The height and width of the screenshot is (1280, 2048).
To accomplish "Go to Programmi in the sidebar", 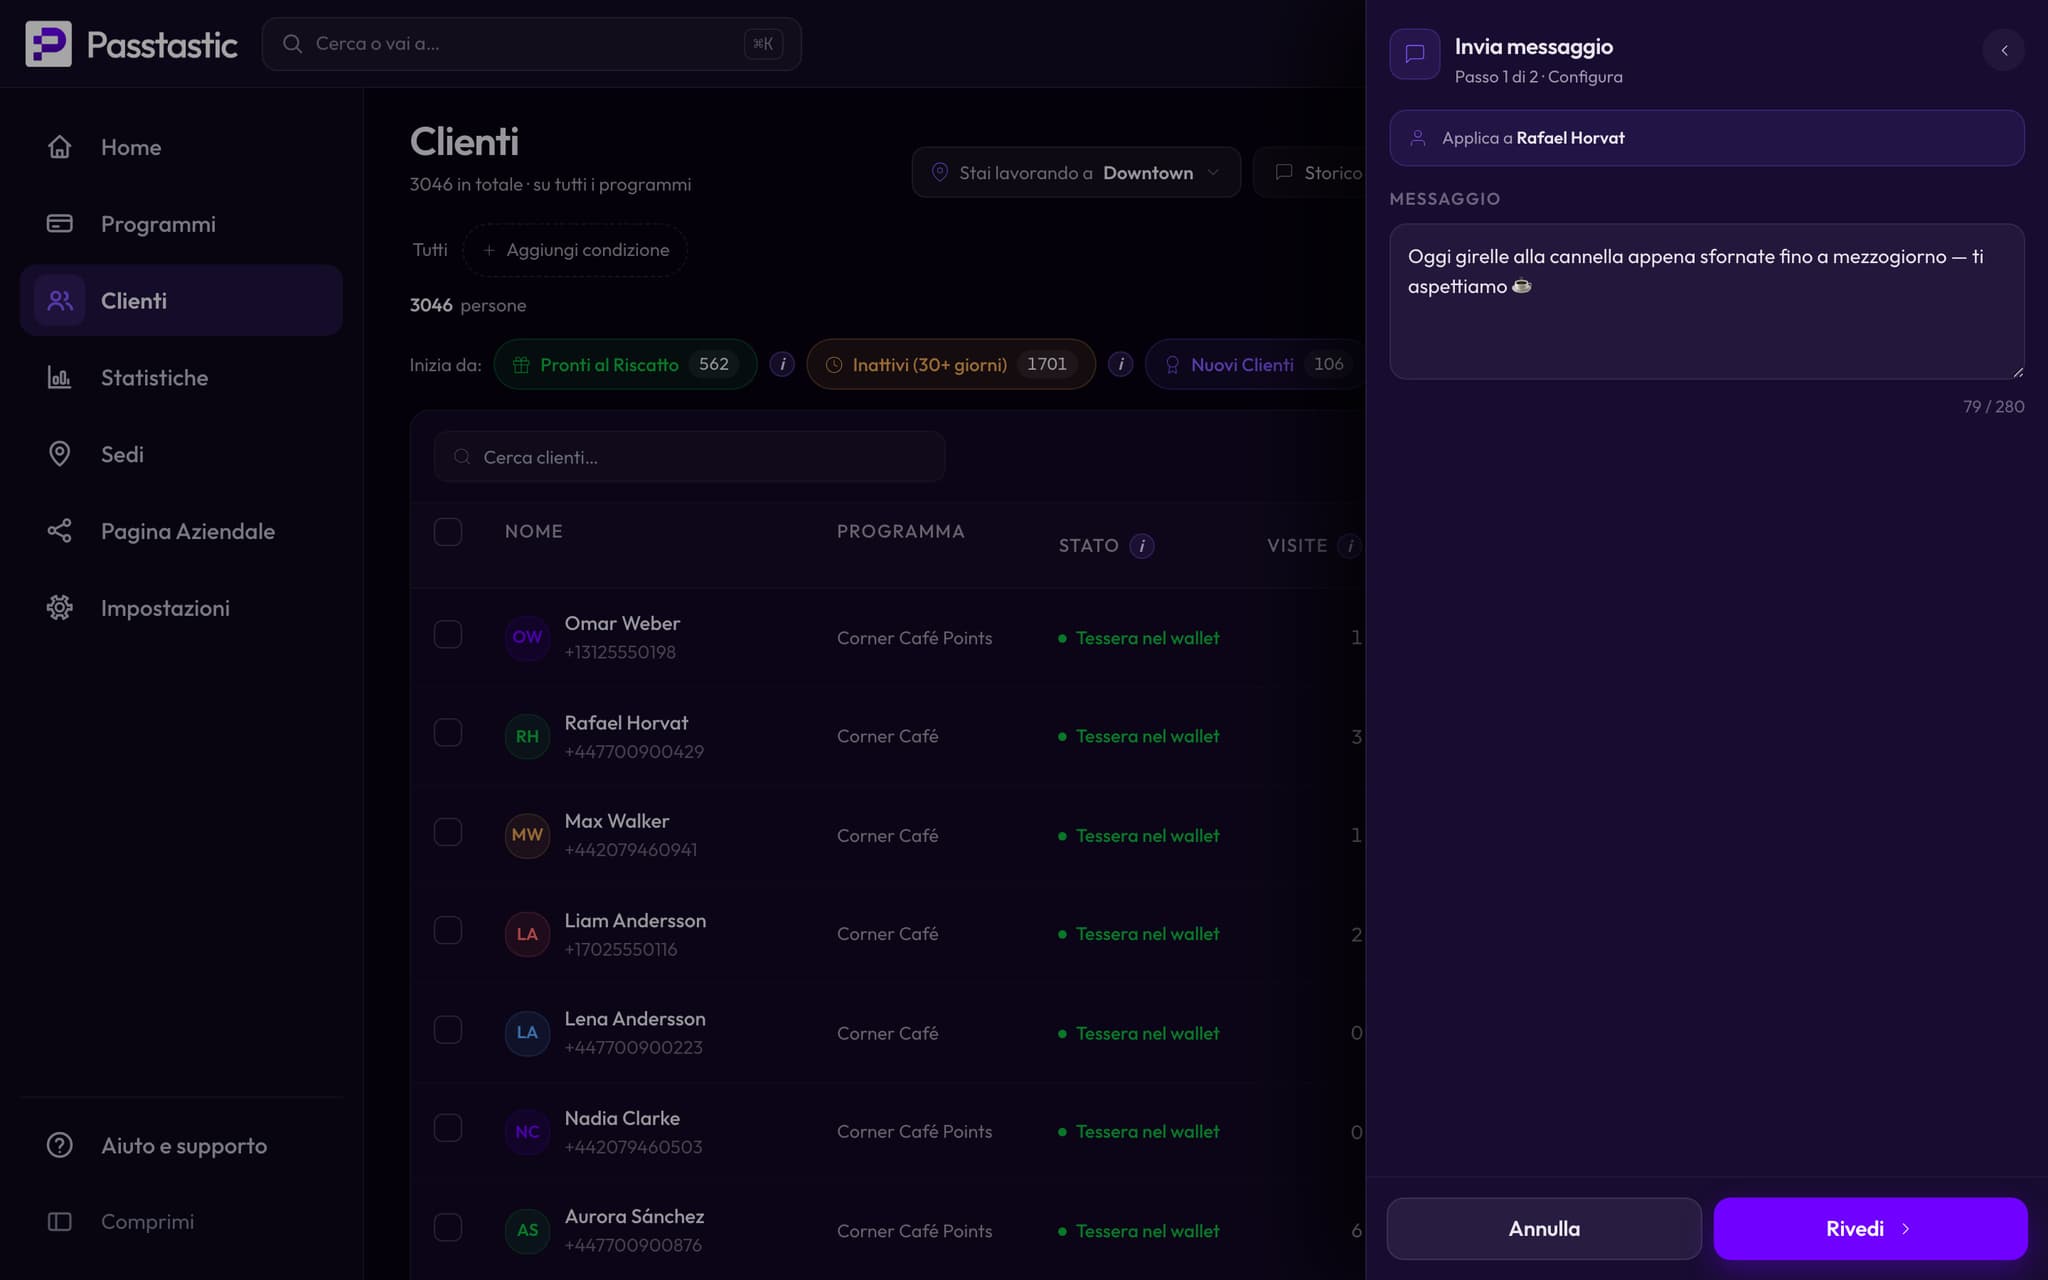I will 181,224.
